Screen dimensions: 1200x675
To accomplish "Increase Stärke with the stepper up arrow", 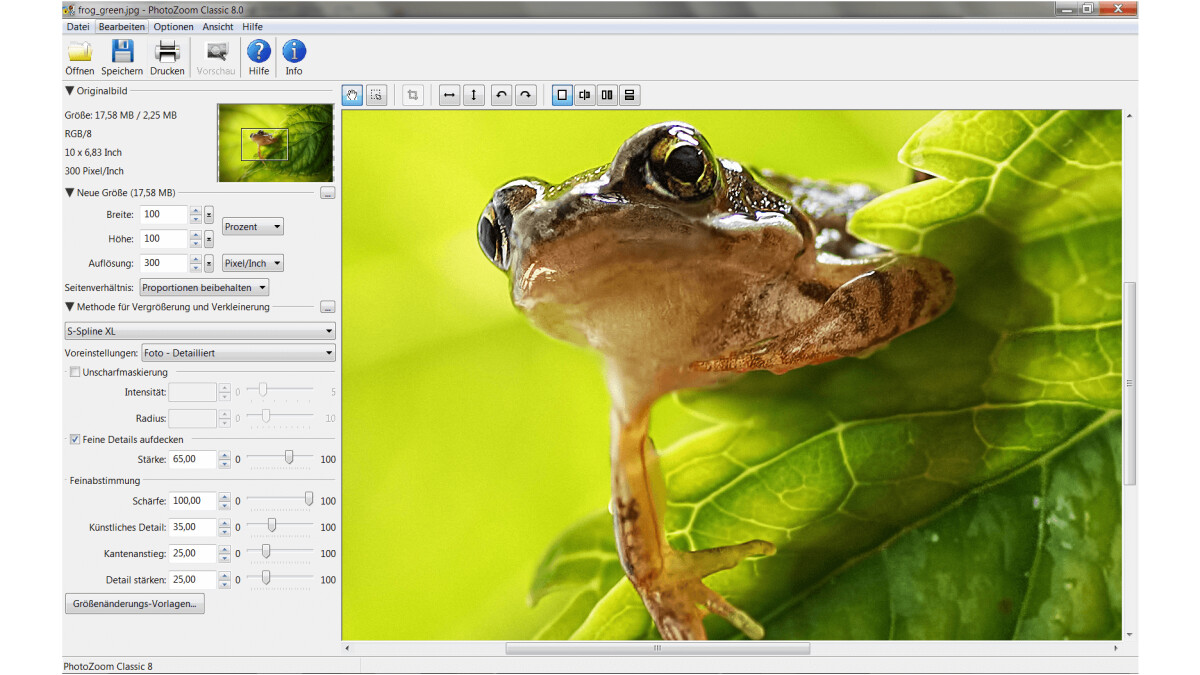I will (224, 455).
